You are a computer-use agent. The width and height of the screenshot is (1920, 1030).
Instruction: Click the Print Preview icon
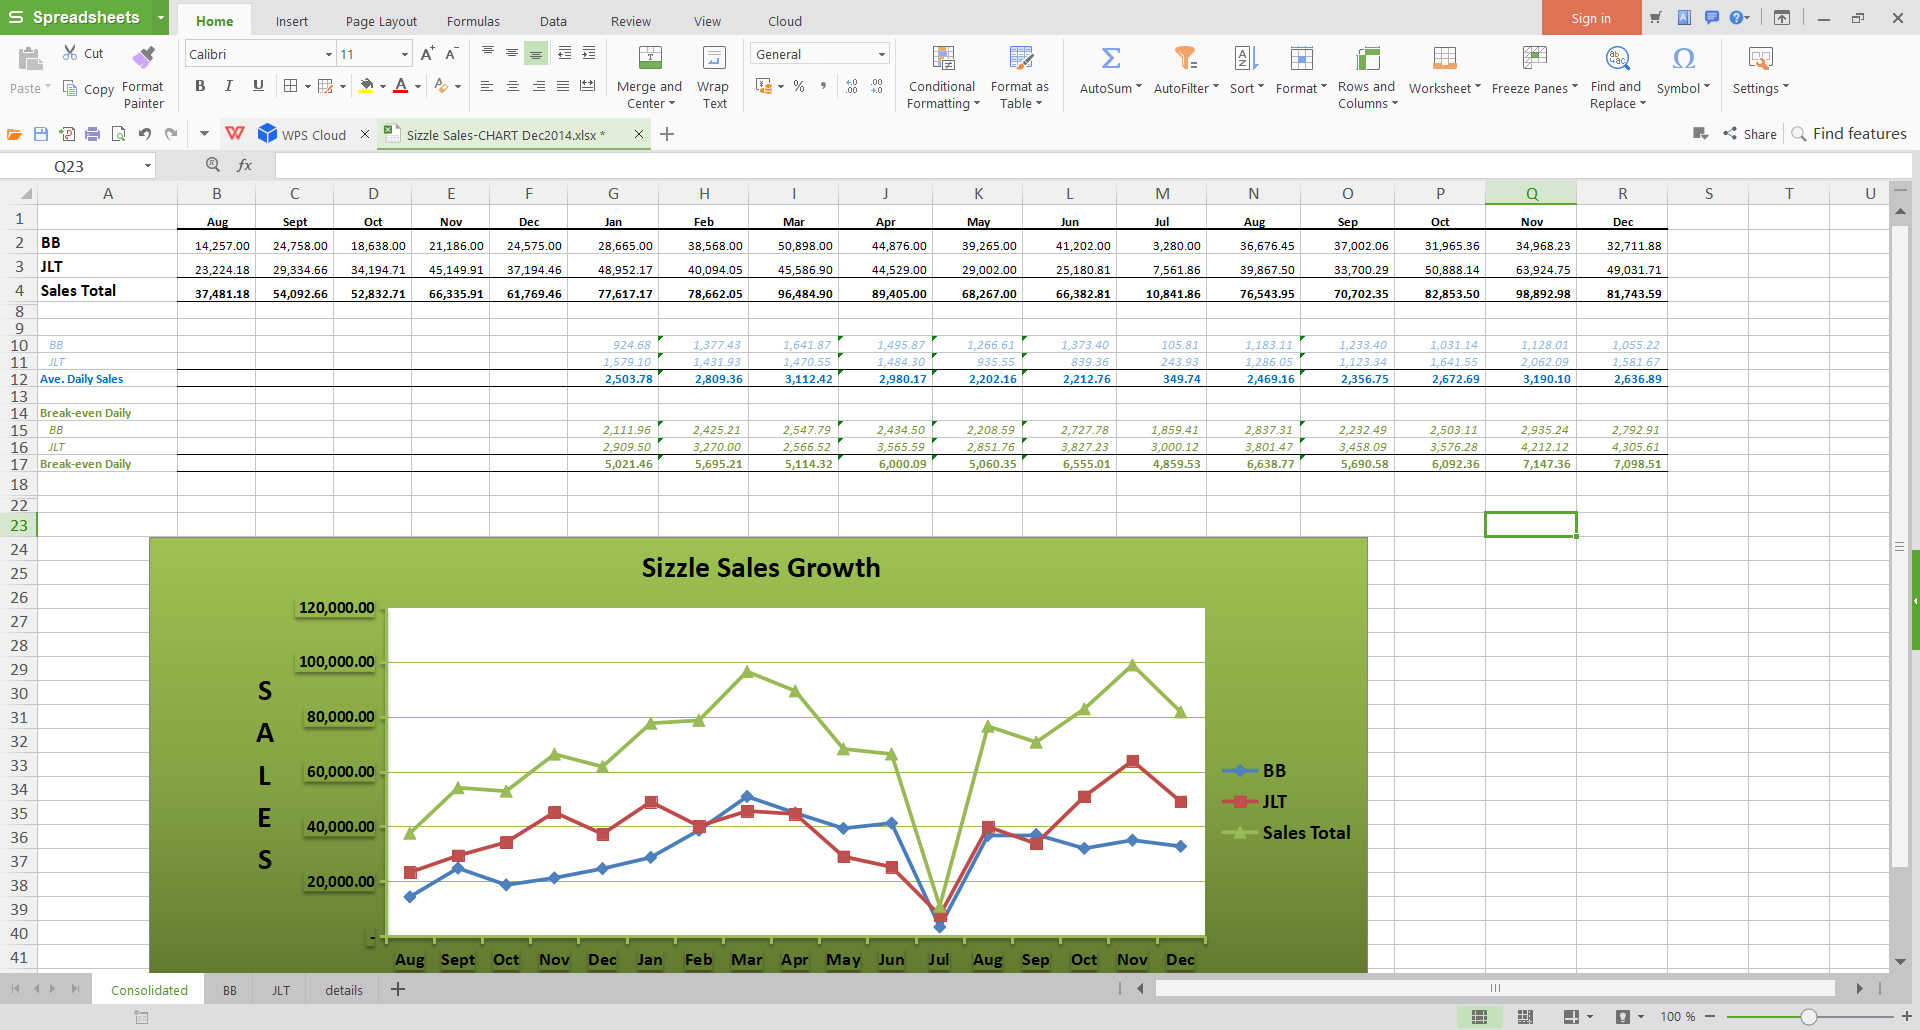click(118, 134)
